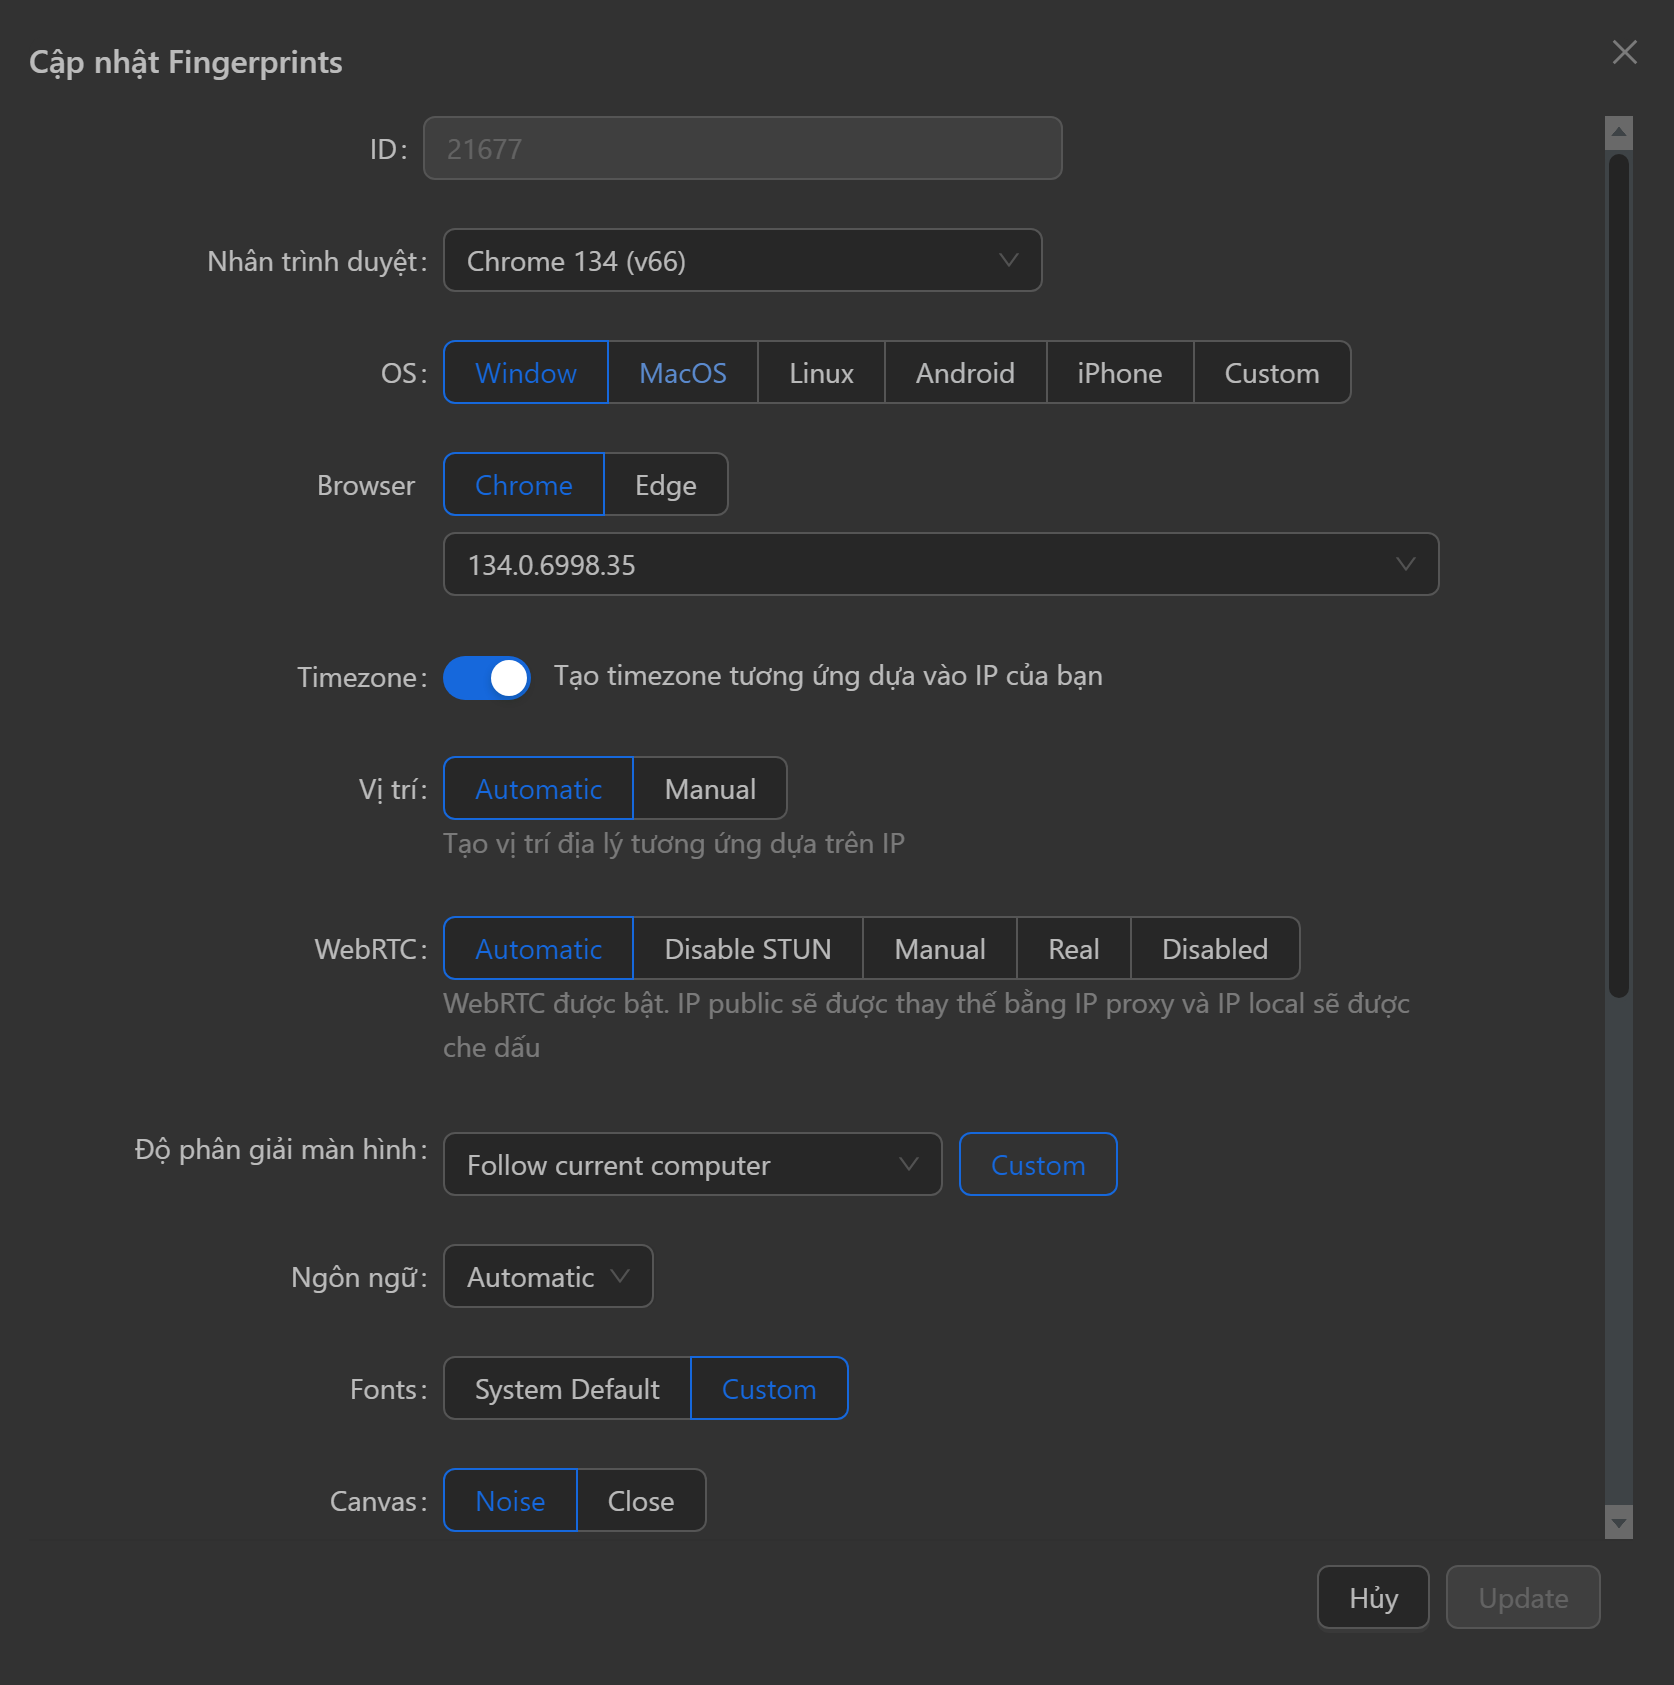1674x1685 pixels.
Task: Expand the screen resolution dropdown
Action: 692,1164
